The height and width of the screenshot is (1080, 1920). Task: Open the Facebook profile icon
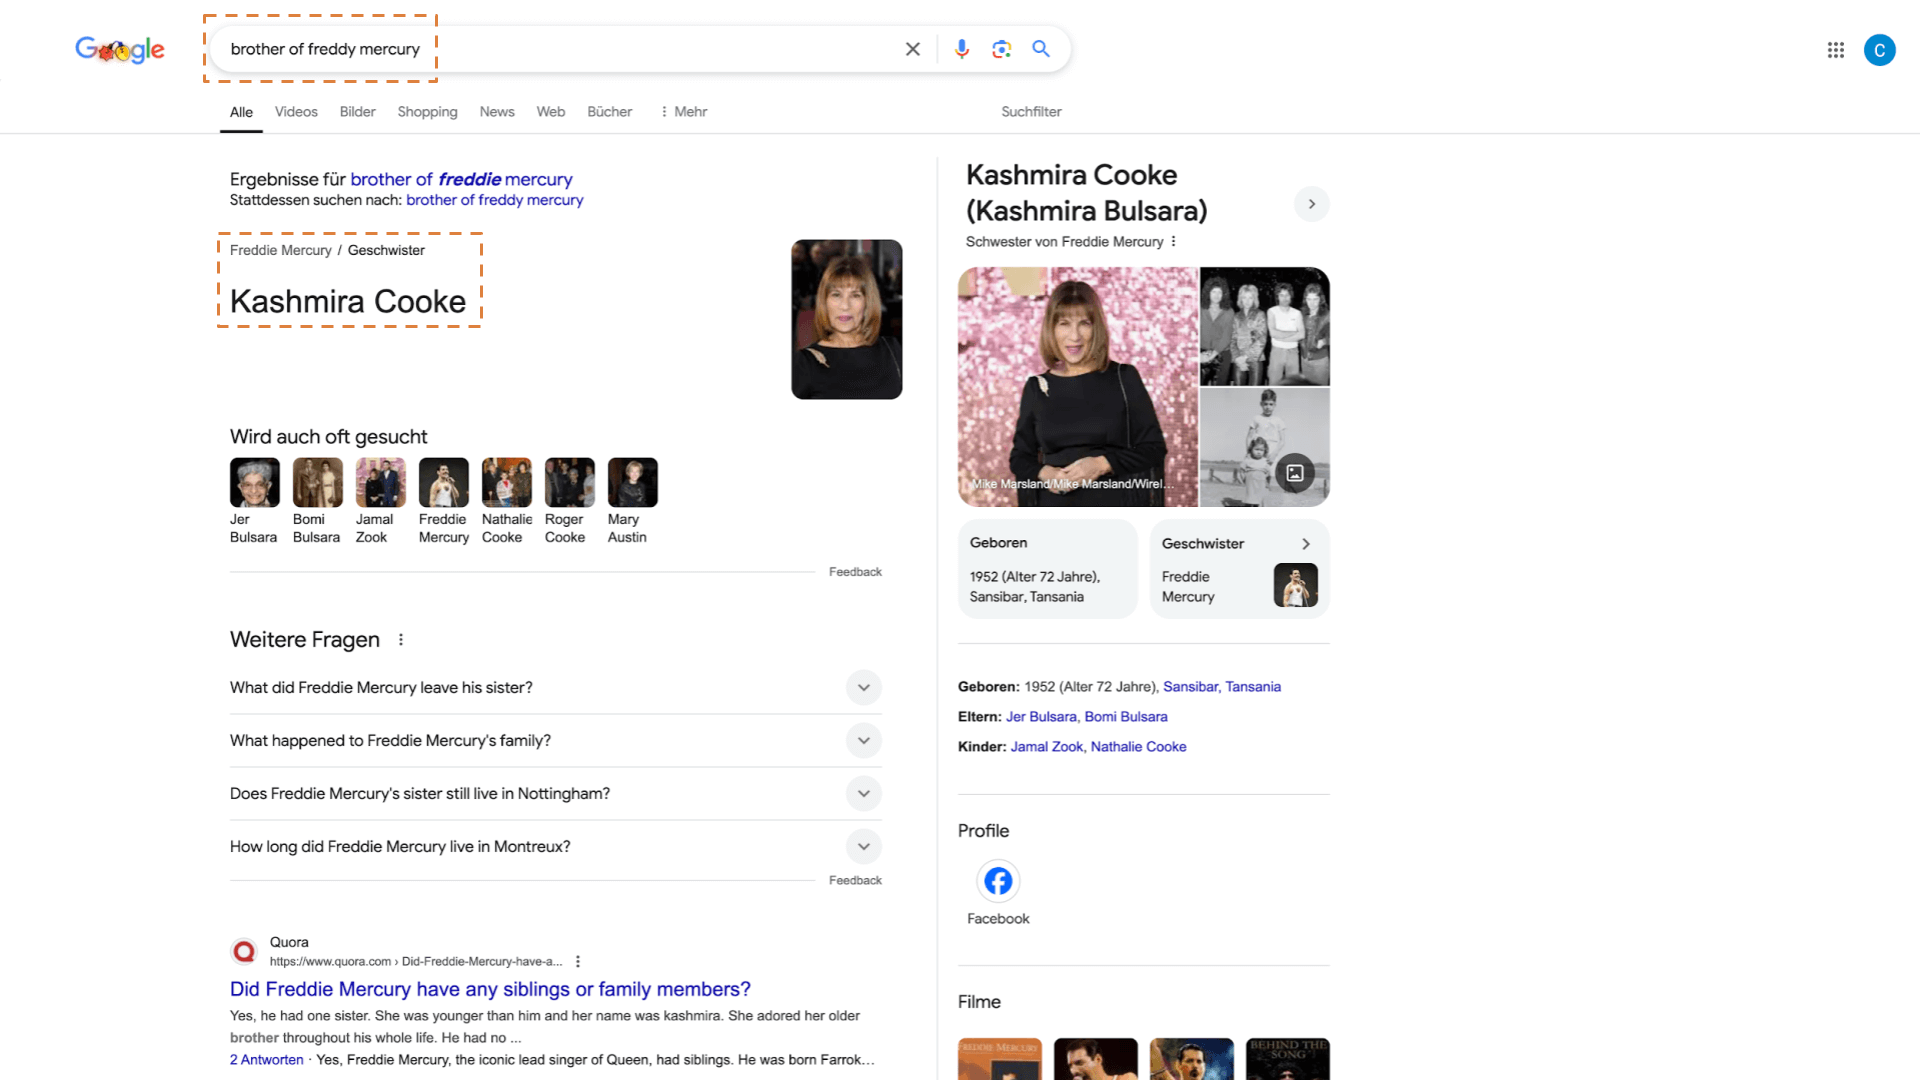[x=997, y=881]
